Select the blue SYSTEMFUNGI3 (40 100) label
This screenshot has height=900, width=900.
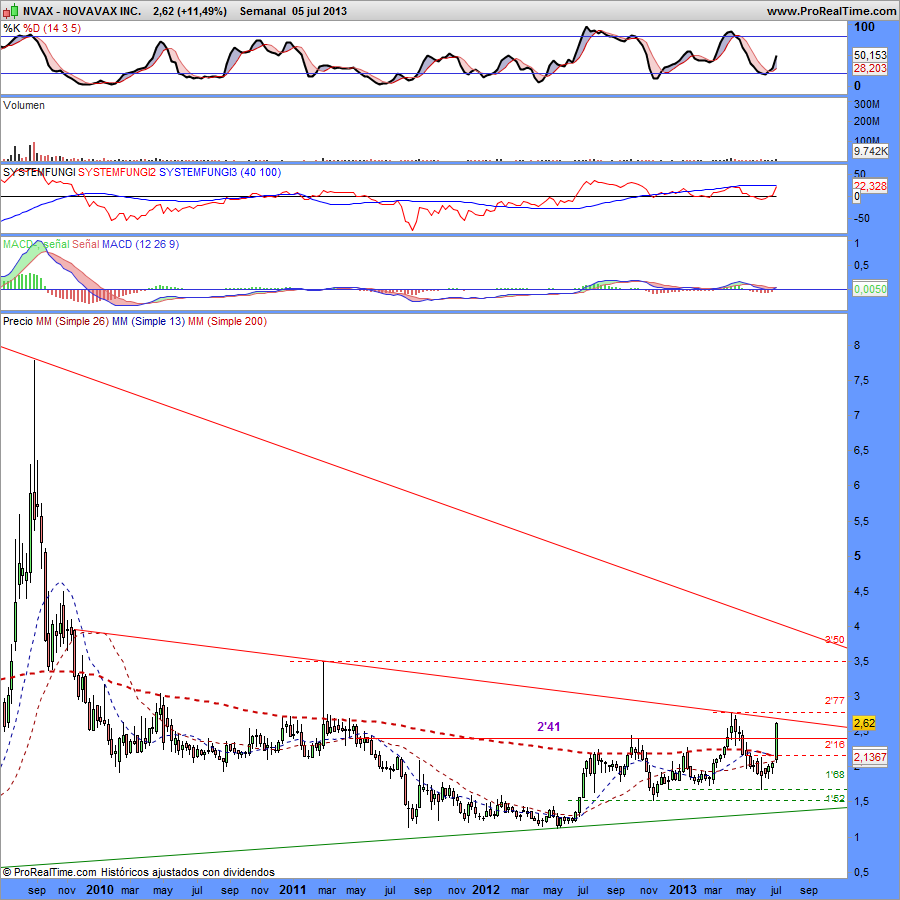pyautogui.click(x=220, y=172)
